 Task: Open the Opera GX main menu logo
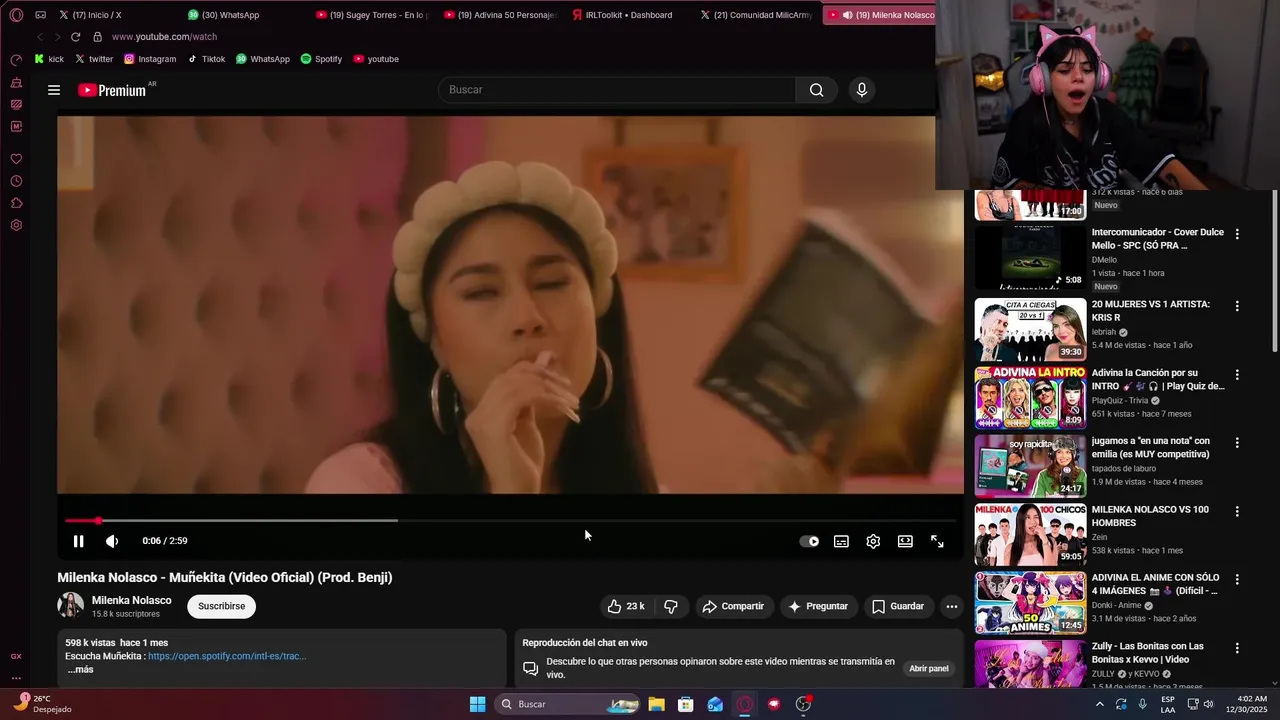16,15
